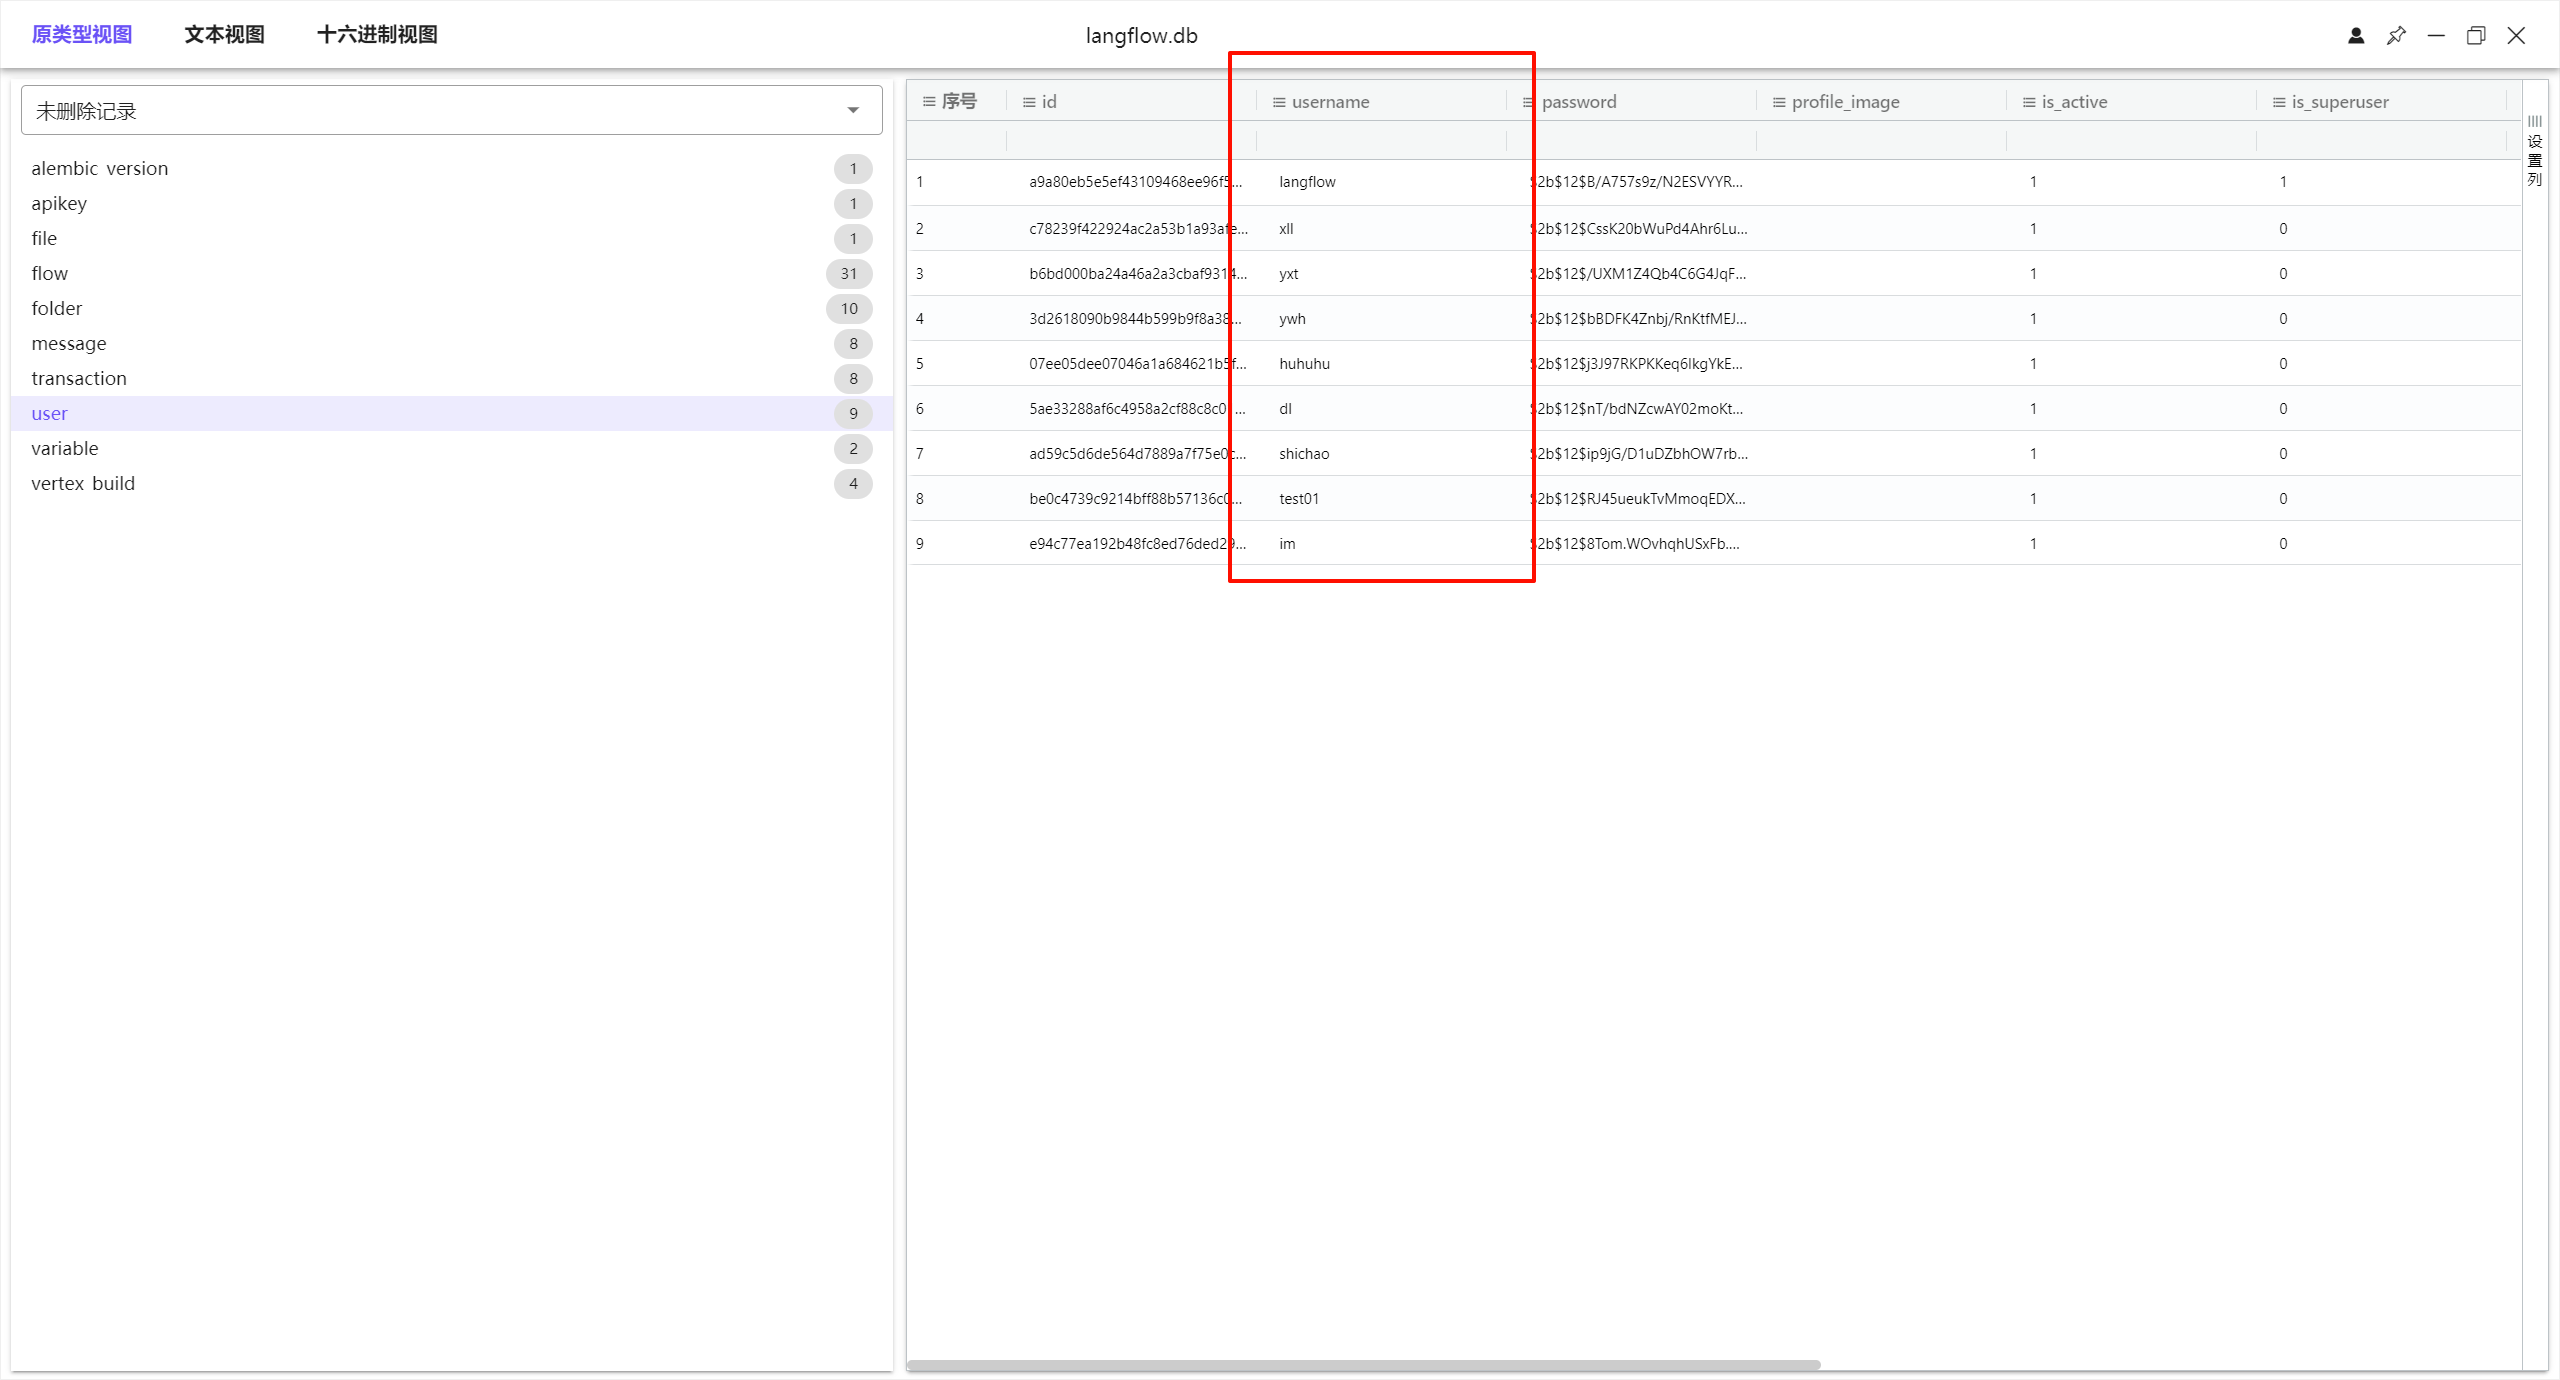Select the row with username langflow
The image size is (2560, 1380).
pyautogui.click(x=1307, y=182)
